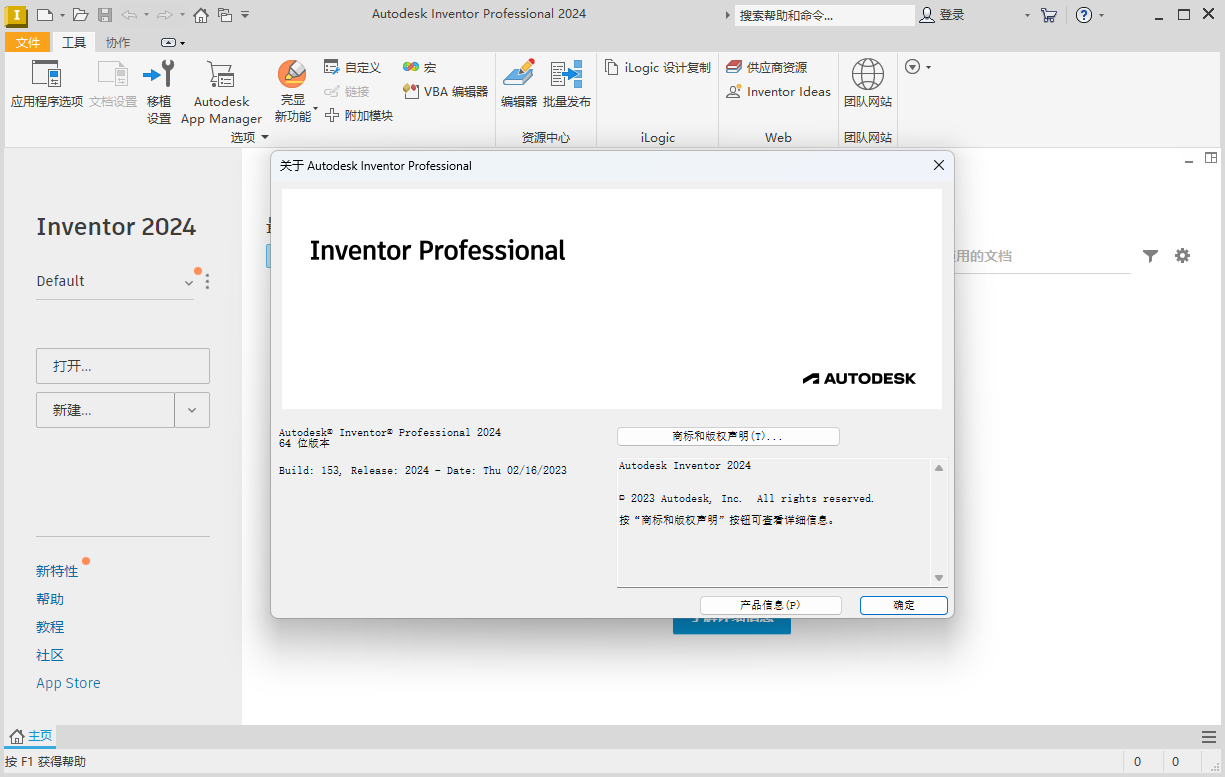Open 新特性 link
This screenshot has width=1225, height=777.
click(57, 571)
